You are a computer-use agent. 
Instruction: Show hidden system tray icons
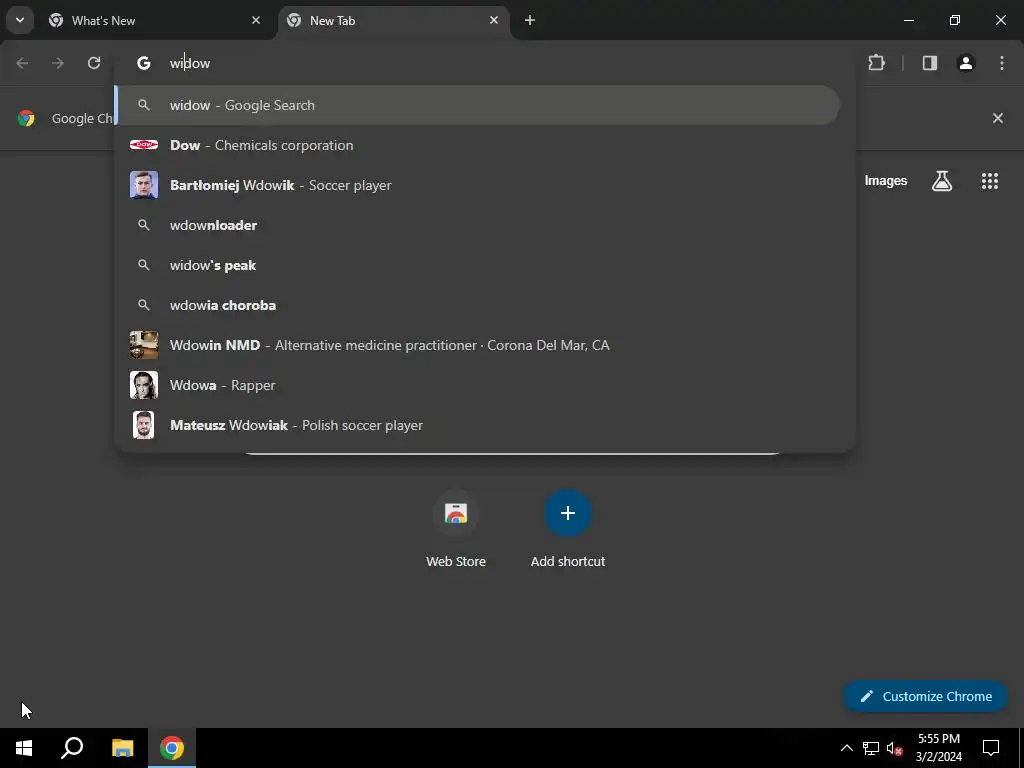846,748
